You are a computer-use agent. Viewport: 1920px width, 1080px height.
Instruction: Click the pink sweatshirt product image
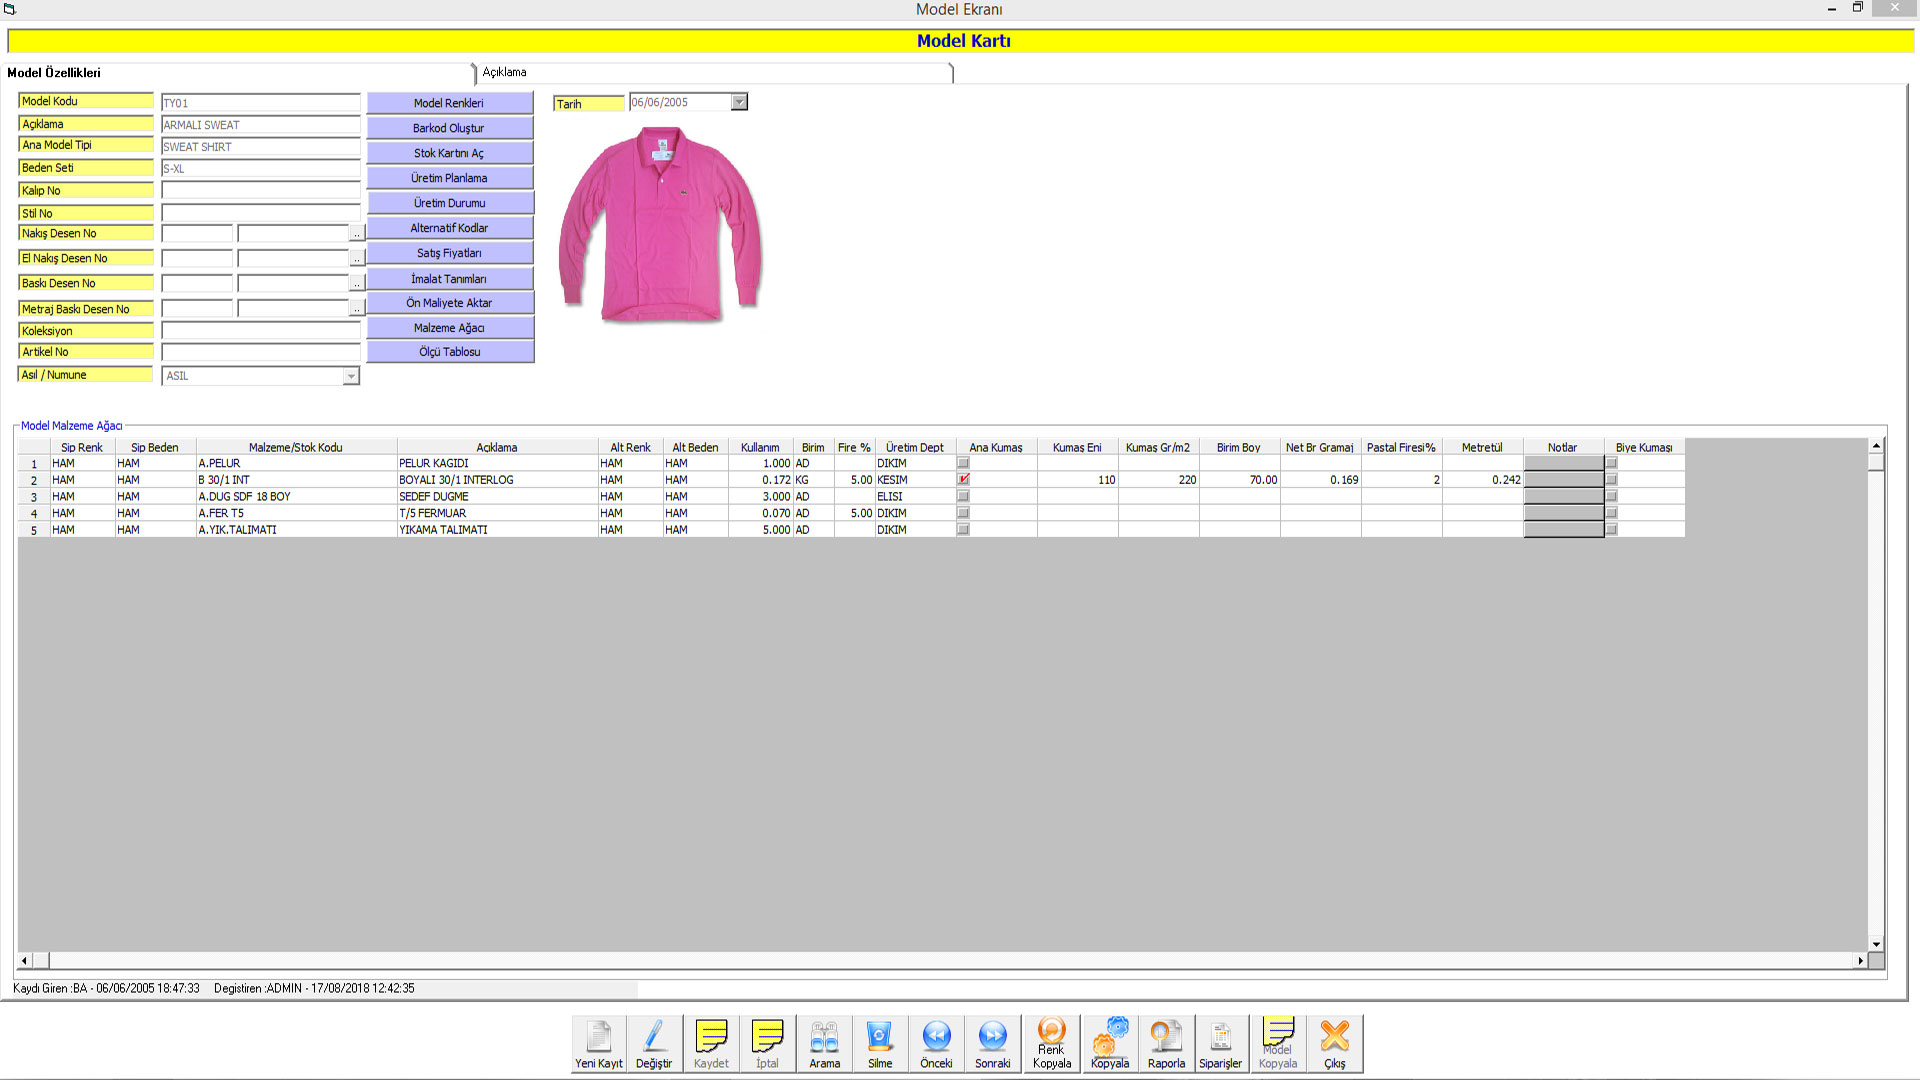point(660,225)
